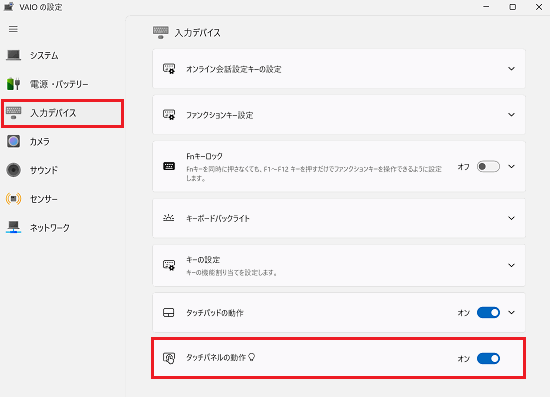Open the ネットワーク section
This screenshot has width=550, height=397.
(x=62, y=228)
